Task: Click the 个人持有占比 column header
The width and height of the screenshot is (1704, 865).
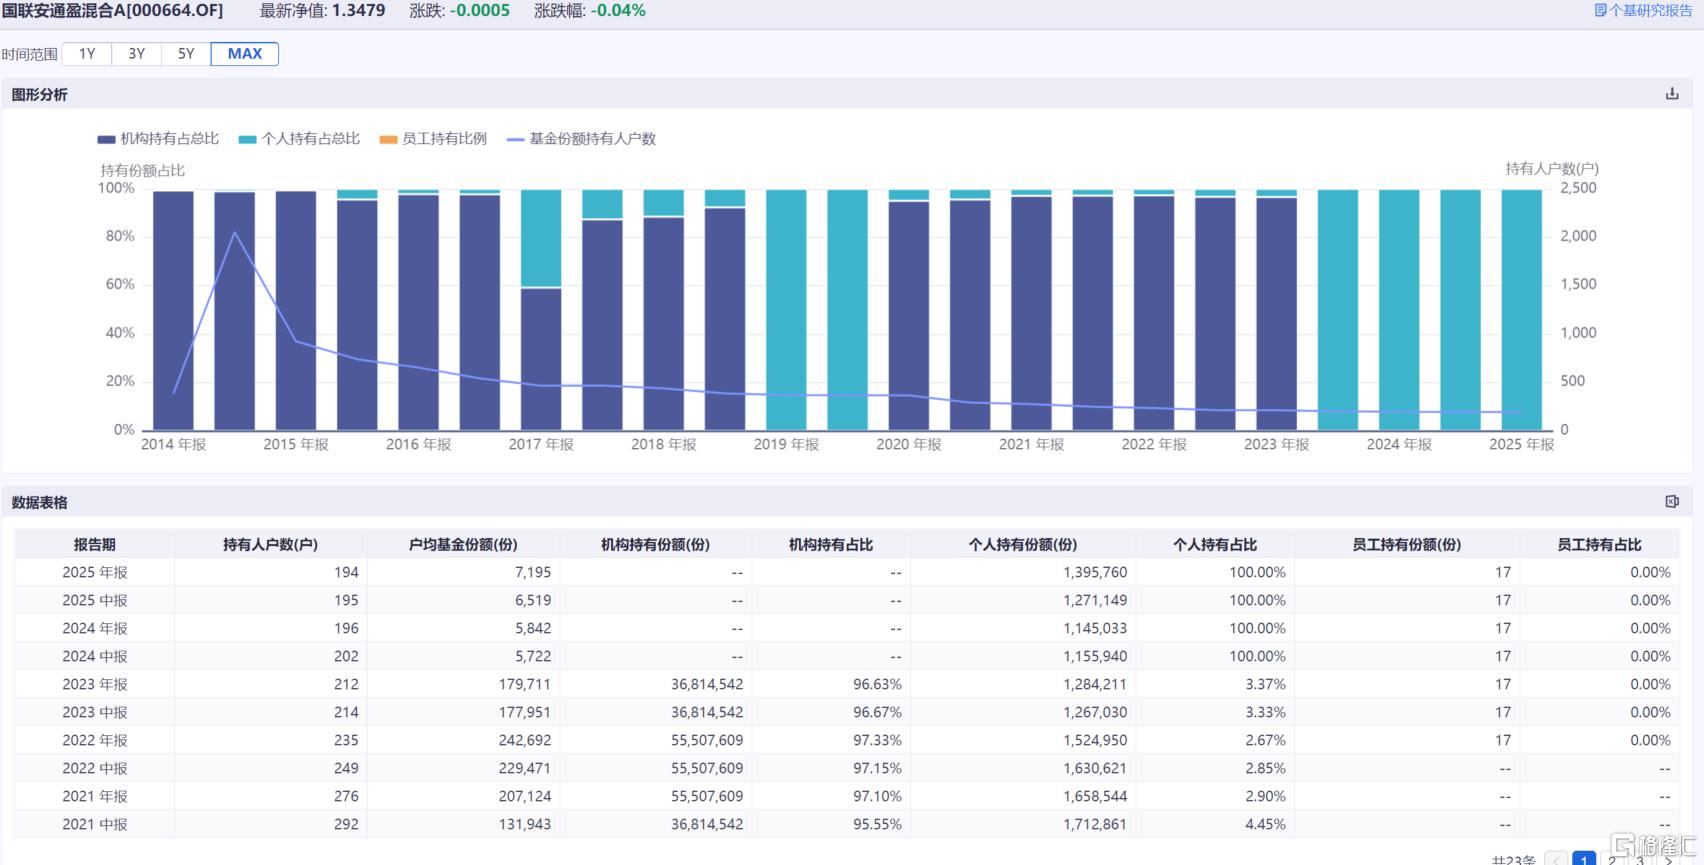Action: [1215, 545]
